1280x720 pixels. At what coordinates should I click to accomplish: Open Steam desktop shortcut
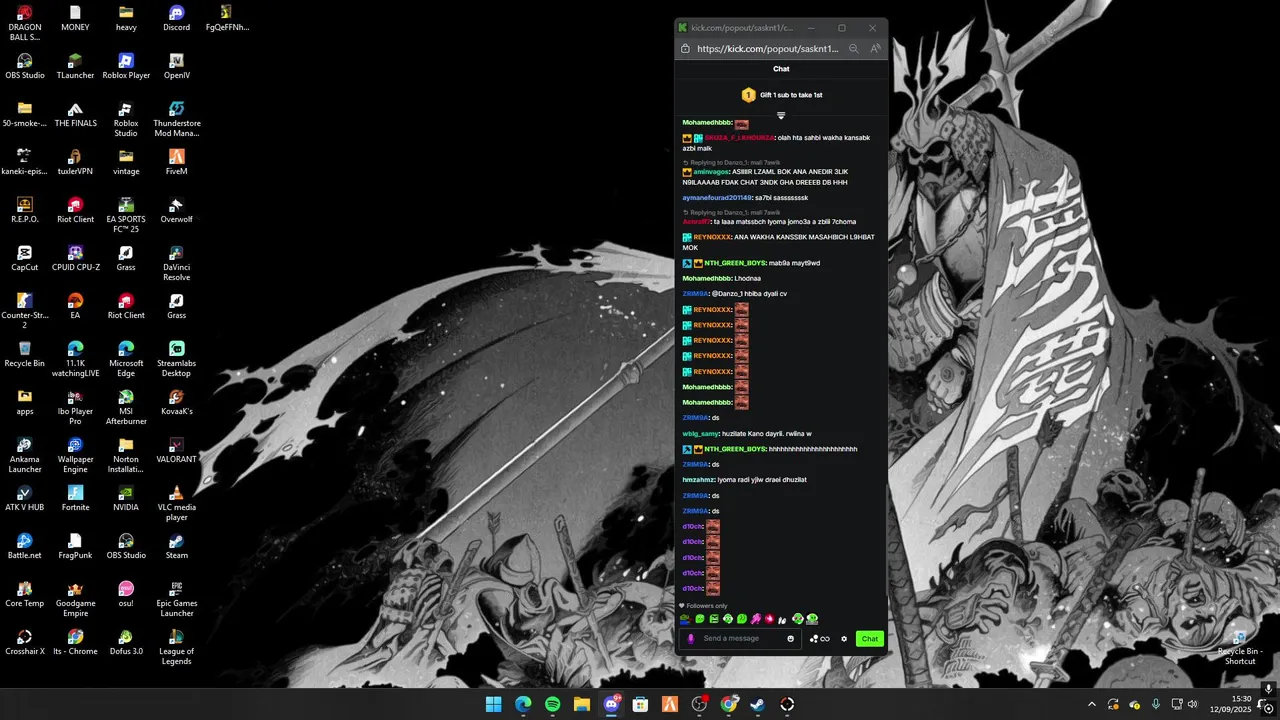click(x=176, y=546)
